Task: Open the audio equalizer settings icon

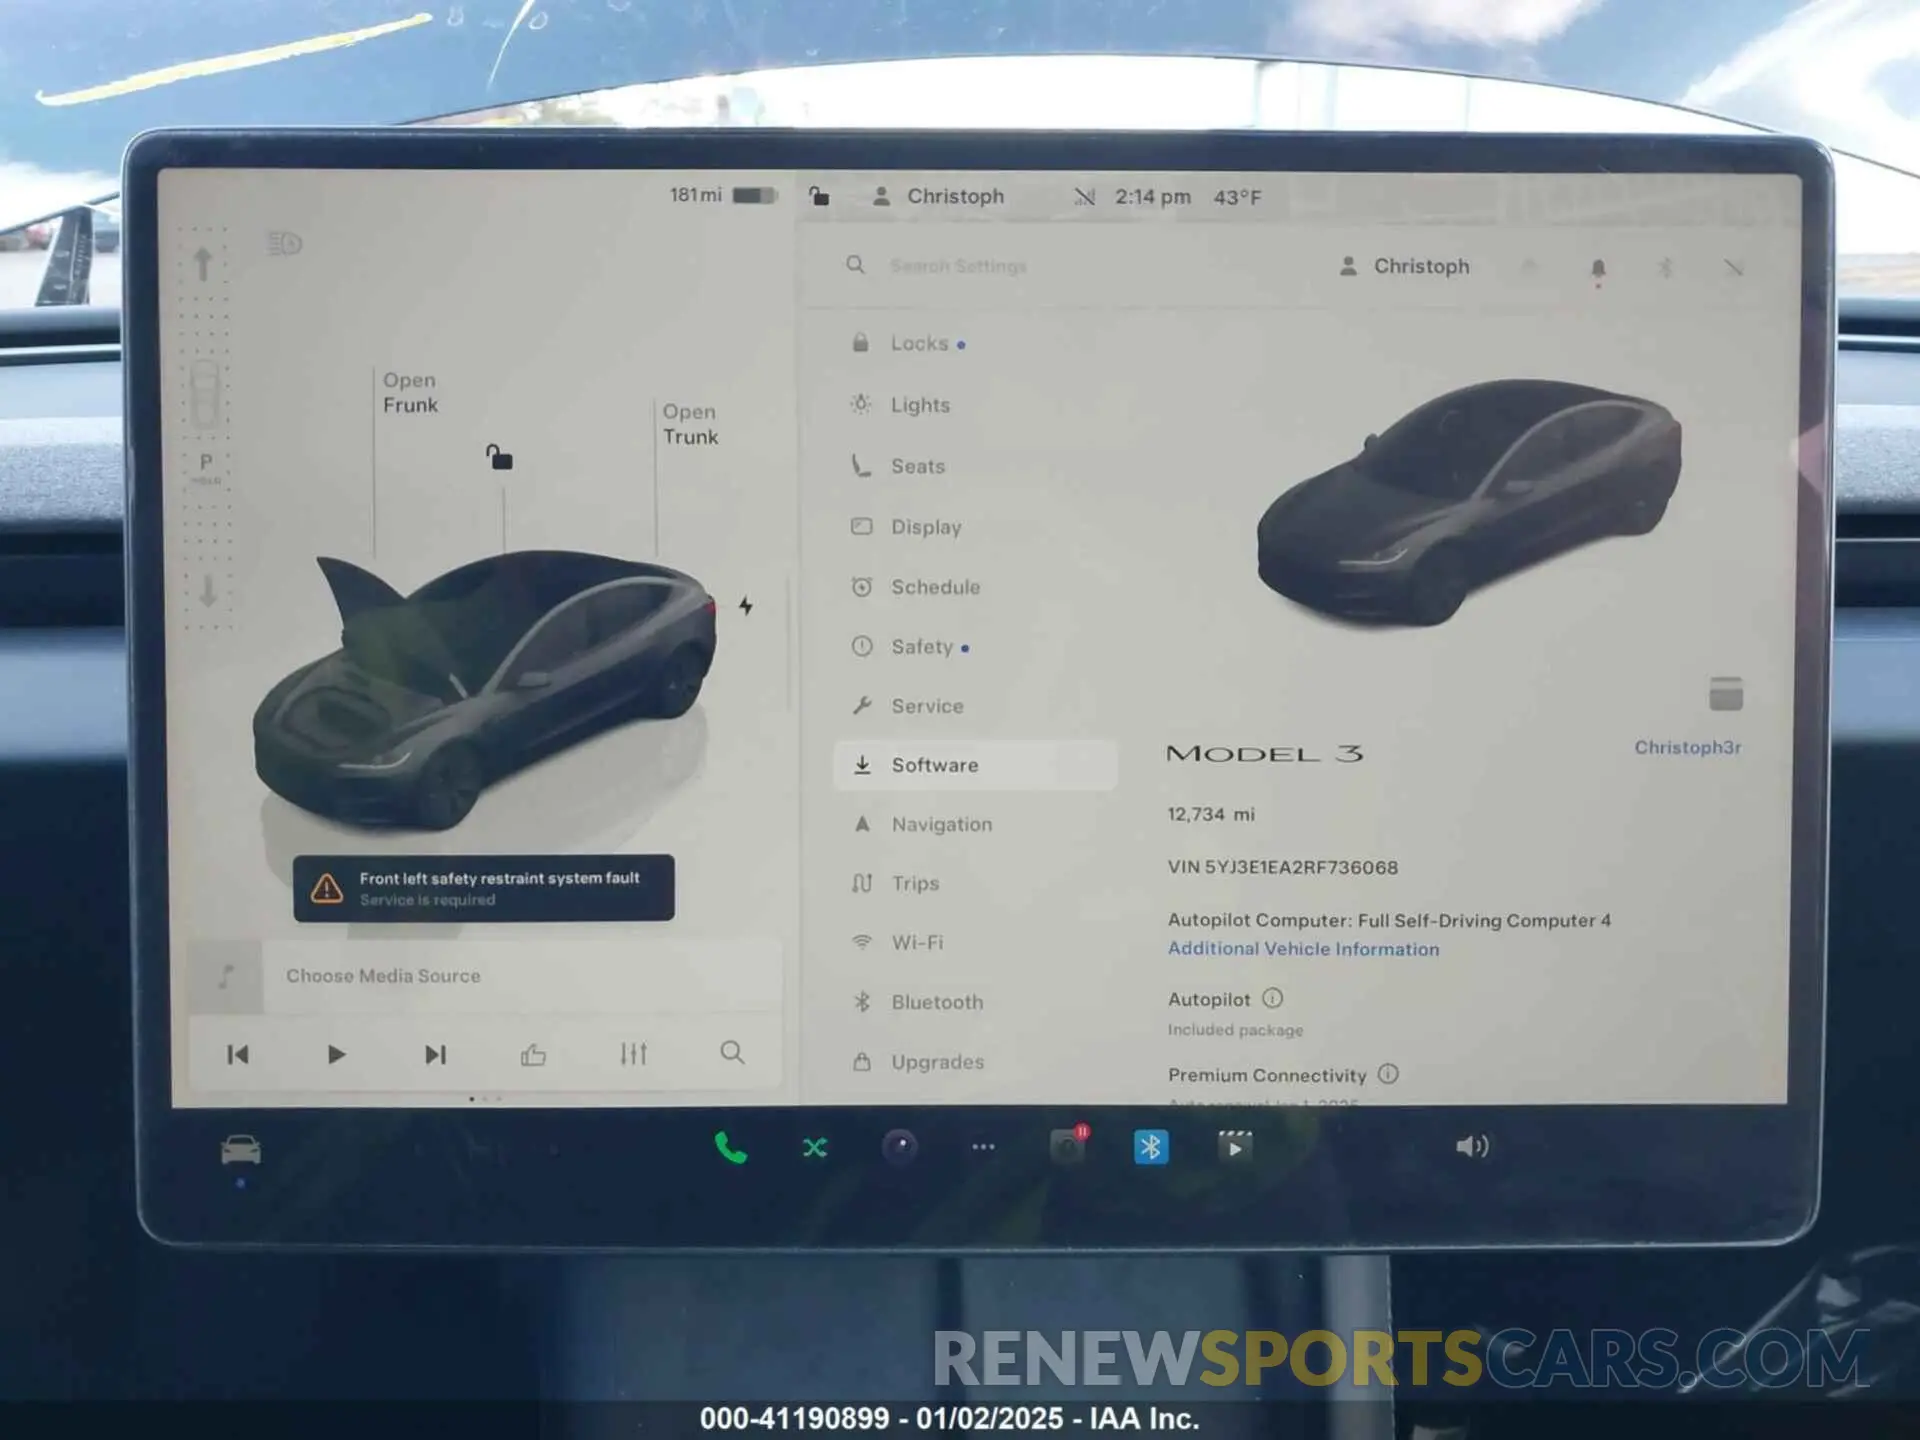Action: [633, 1054]
